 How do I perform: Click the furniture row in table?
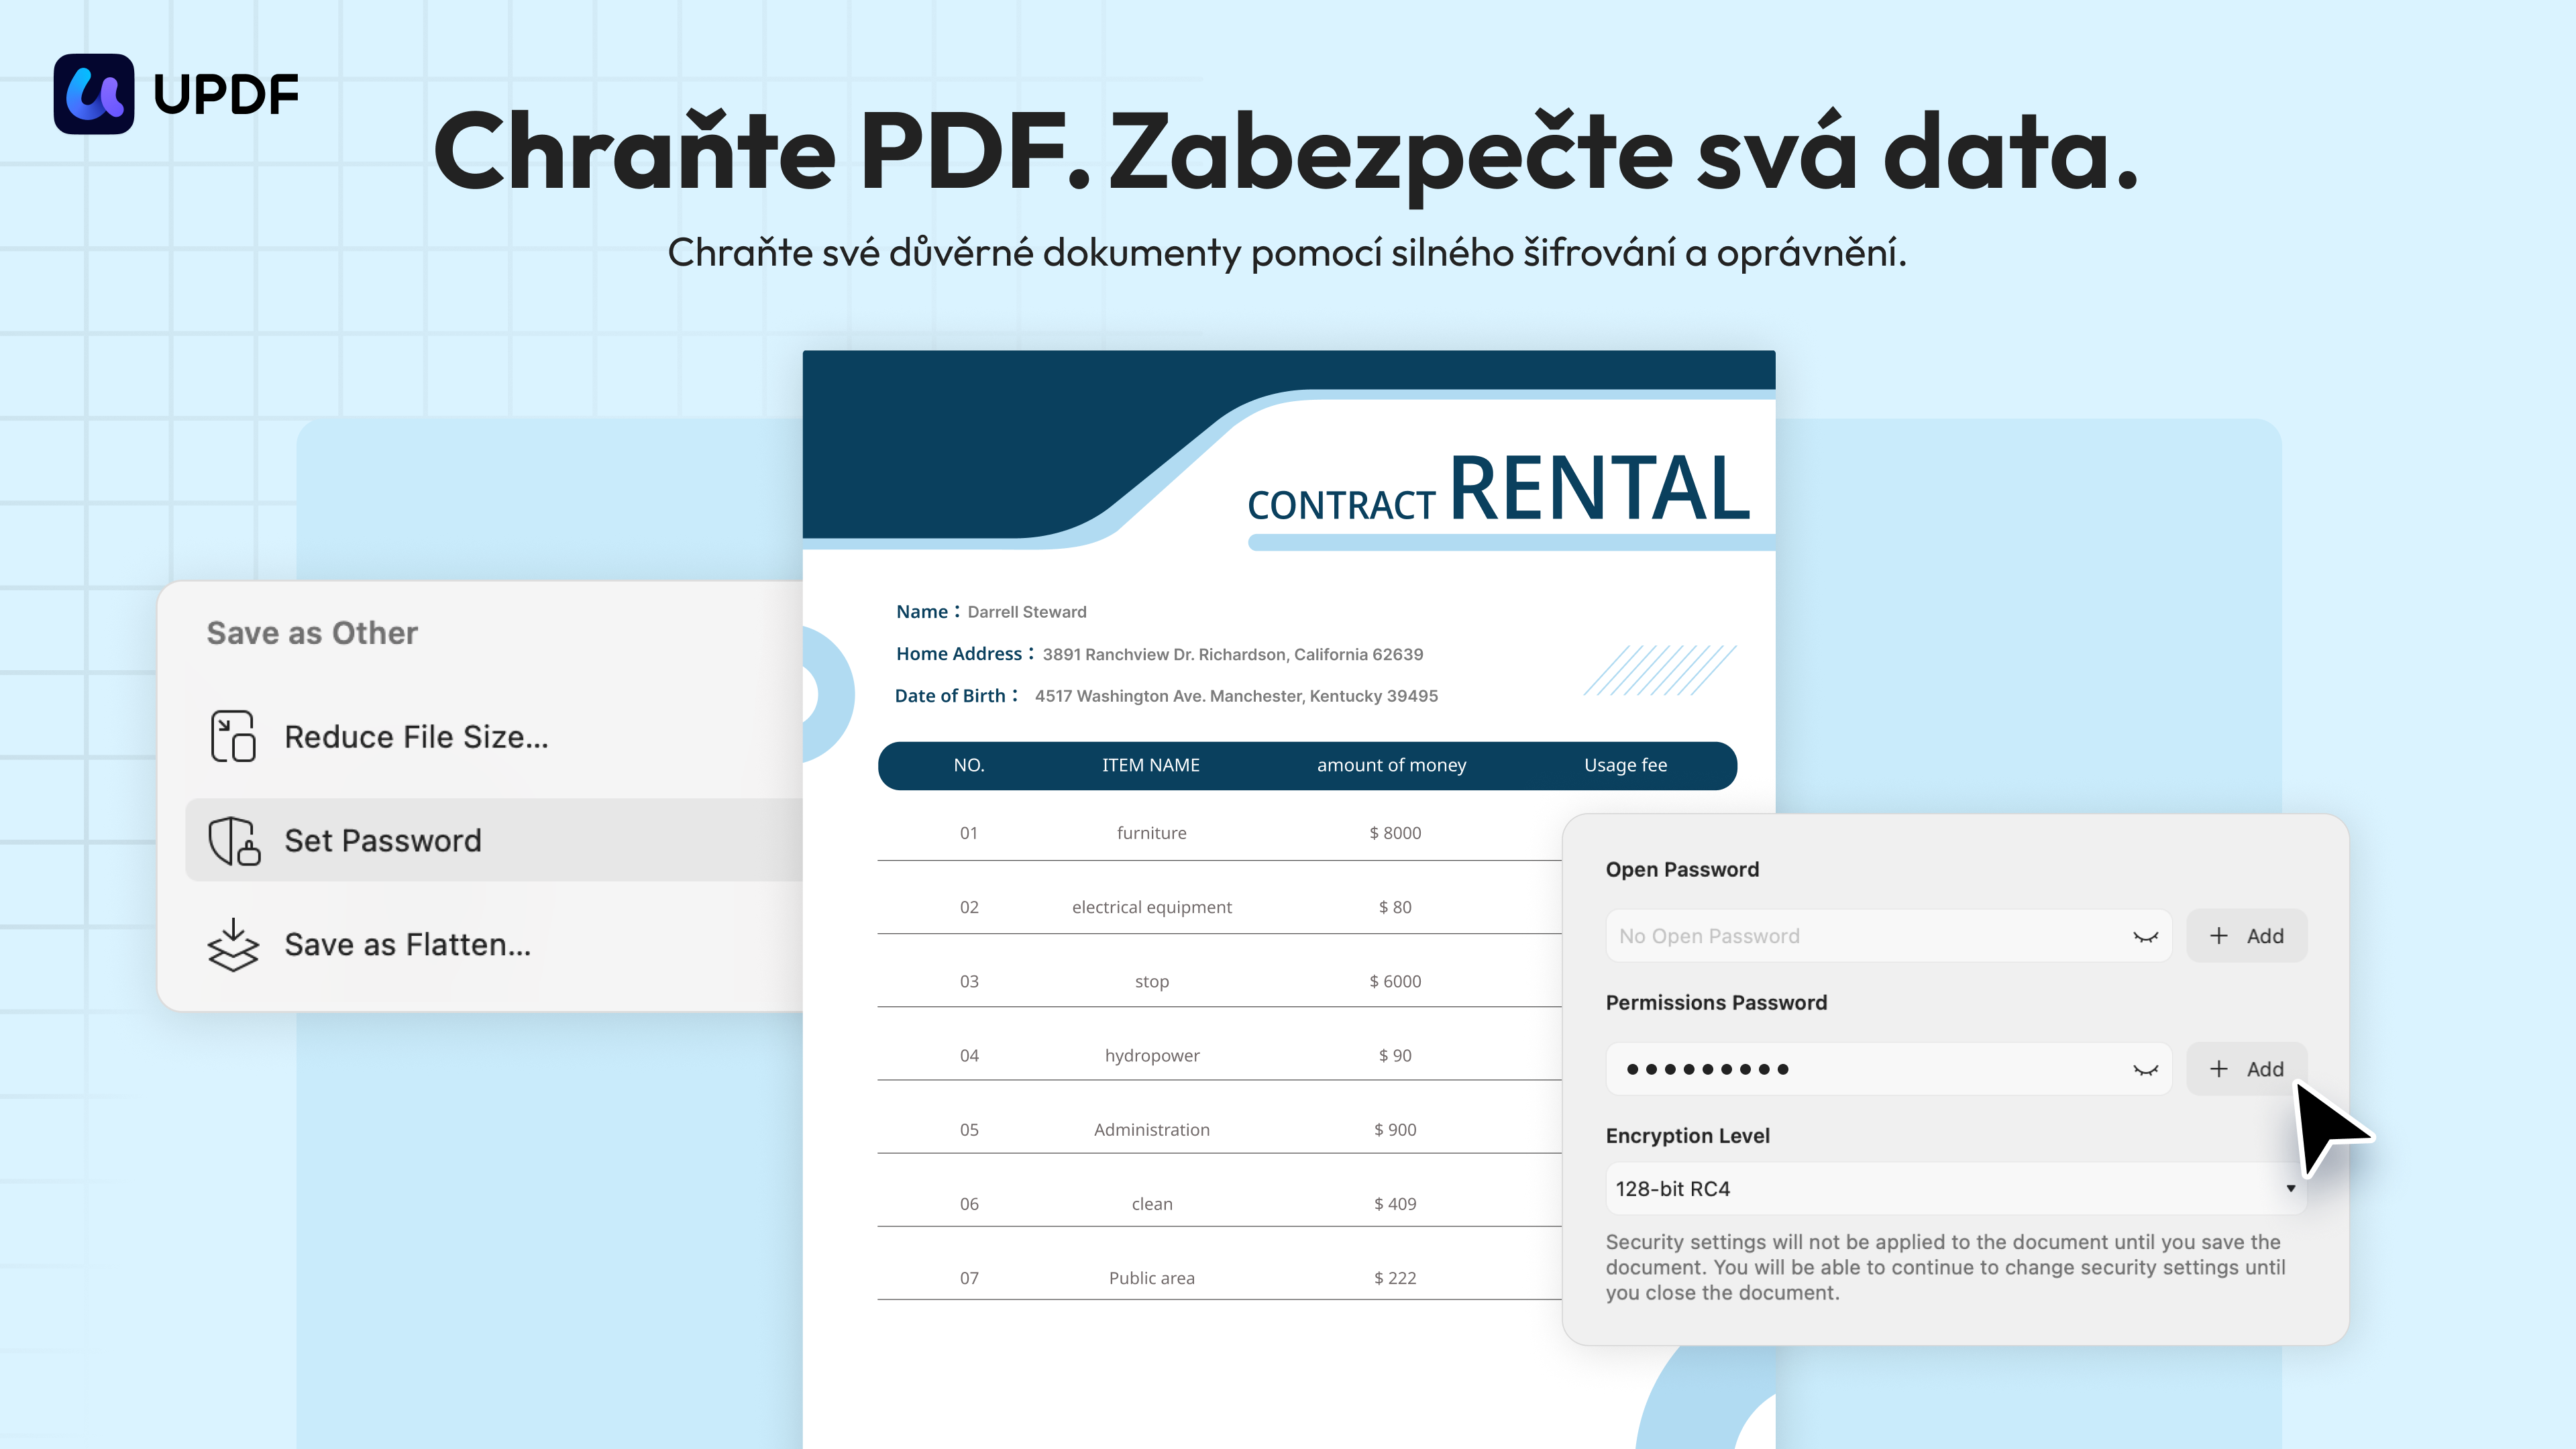pos(1151,833)
